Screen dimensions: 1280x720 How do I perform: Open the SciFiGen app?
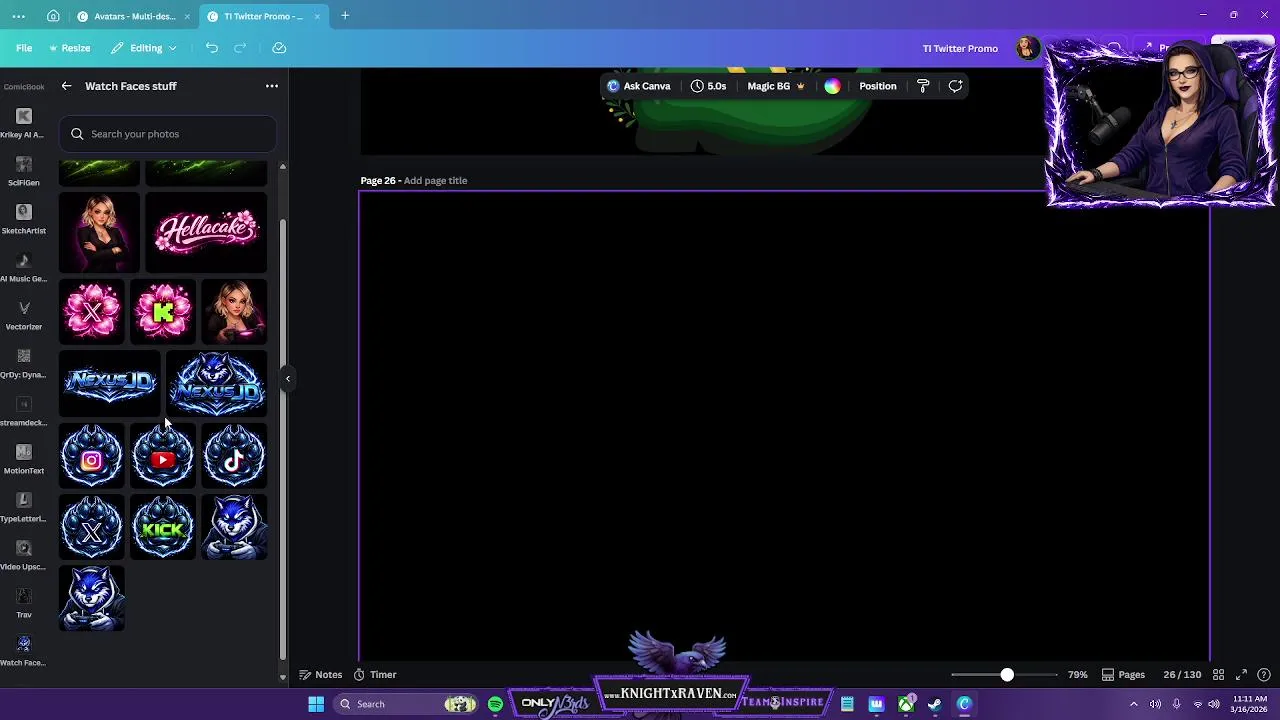(x=23, y=171)
